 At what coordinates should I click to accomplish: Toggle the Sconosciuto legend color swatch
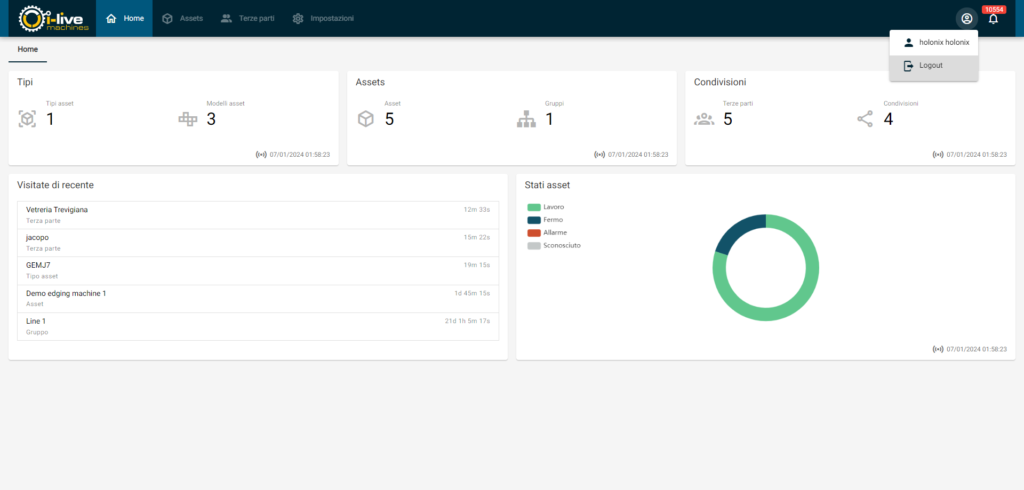pos(534,245)
